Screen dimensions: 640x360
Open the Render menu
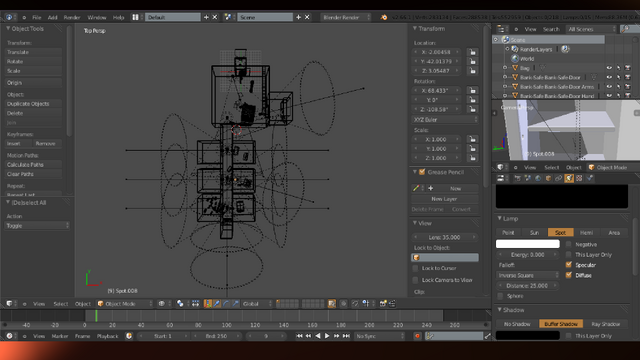click(x=72, y=17)
